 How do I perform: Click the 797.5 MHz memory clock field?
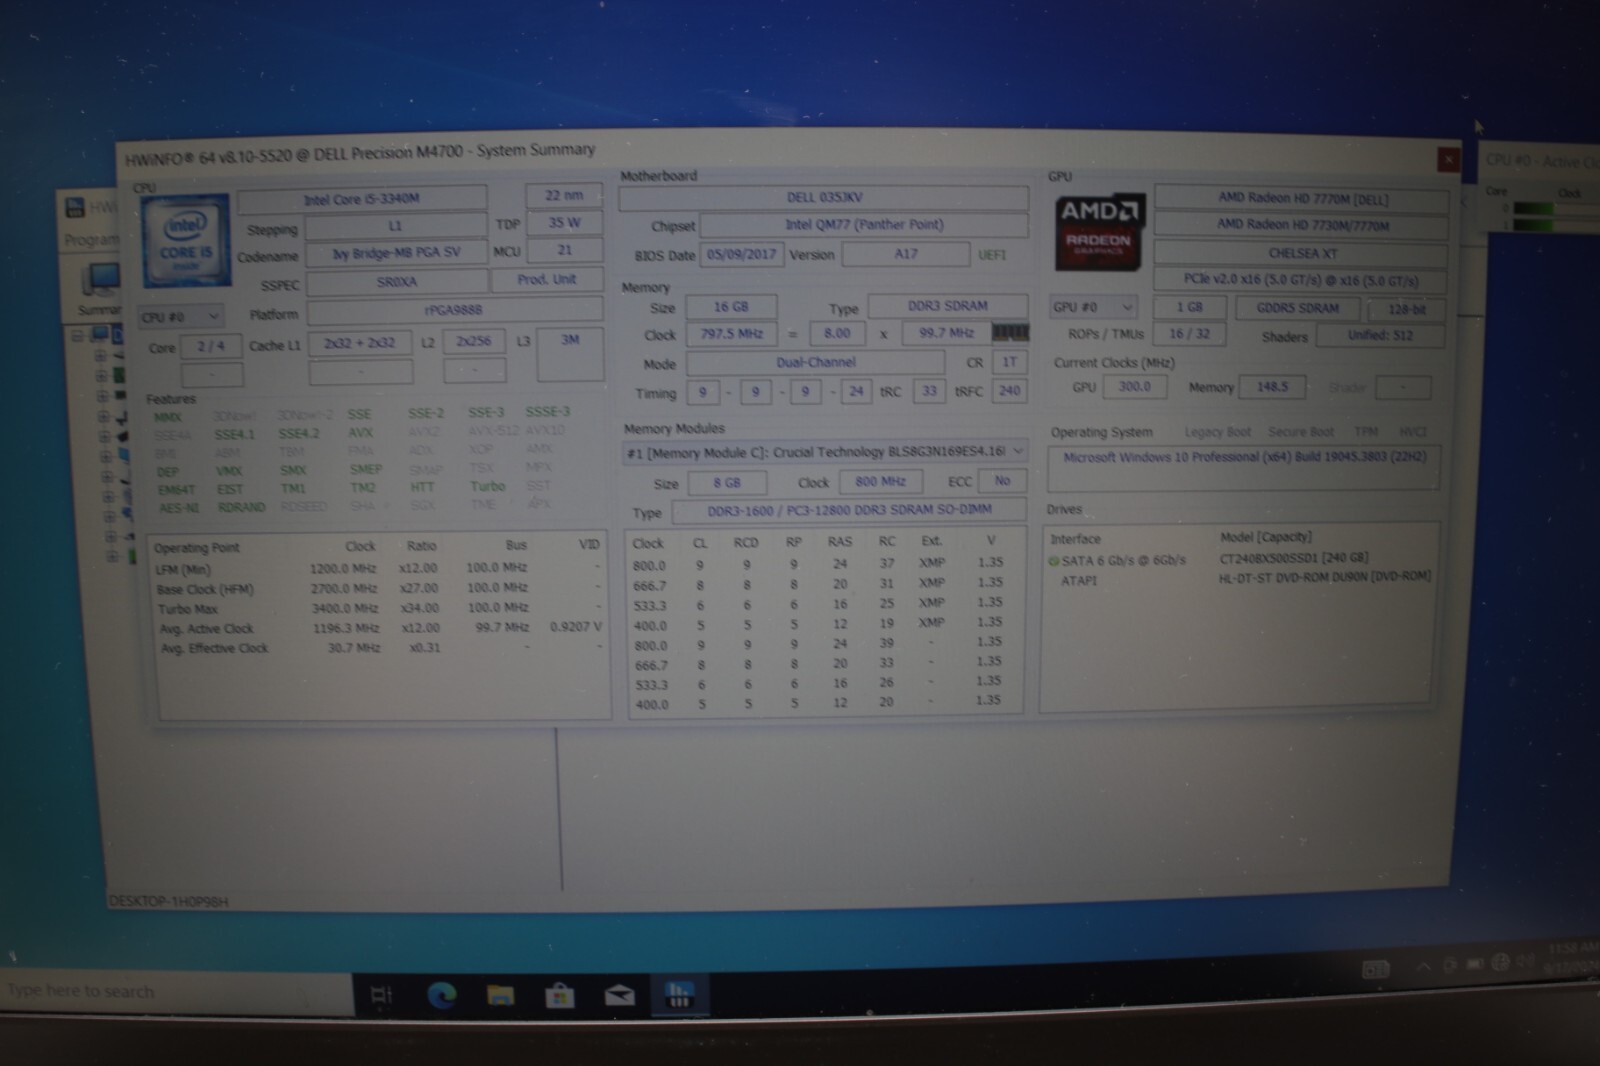(731, 334)
